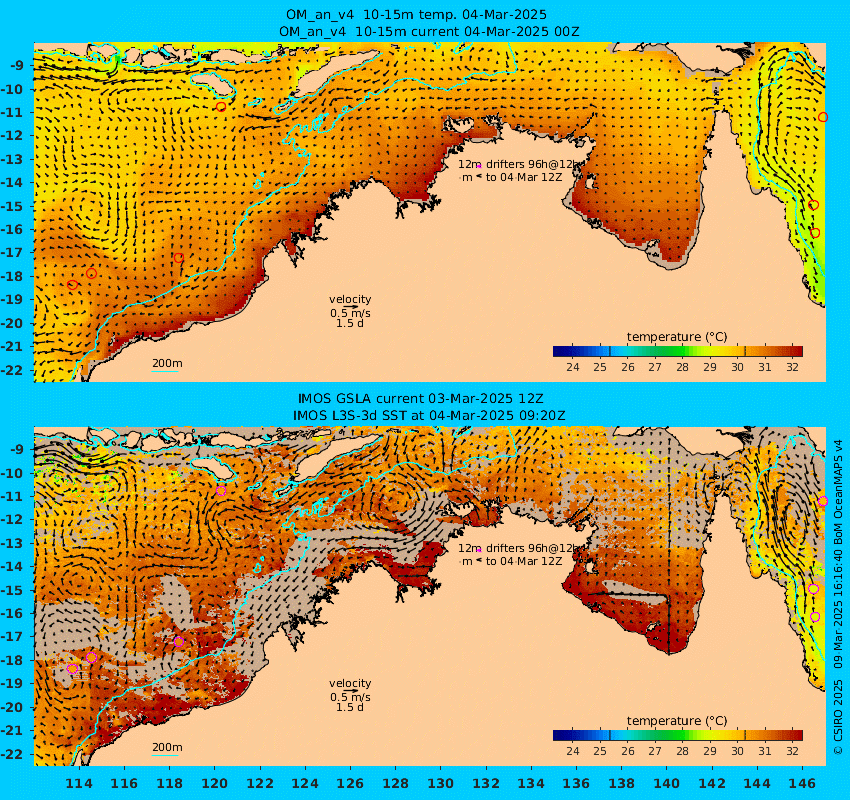This screenshot has height=800, width=850.
Task: Click latitude label '-9' beside the top map
Action: pos(17,66)
